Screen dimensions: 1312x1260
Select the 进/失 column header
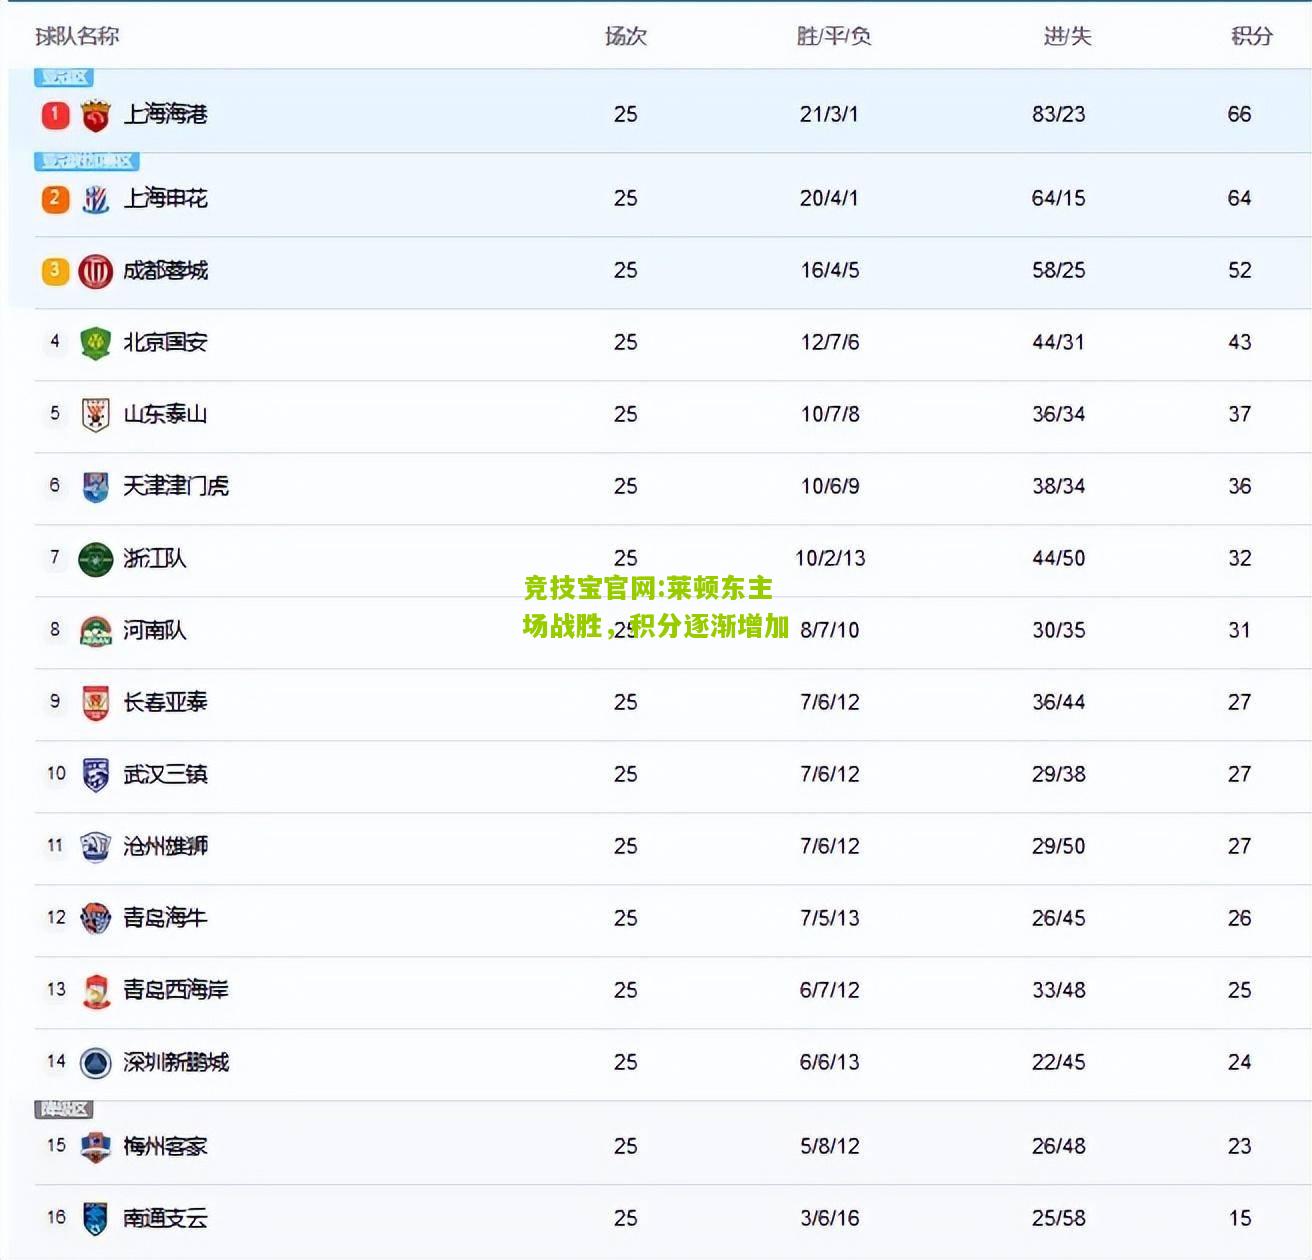[x=1067, y=36]
